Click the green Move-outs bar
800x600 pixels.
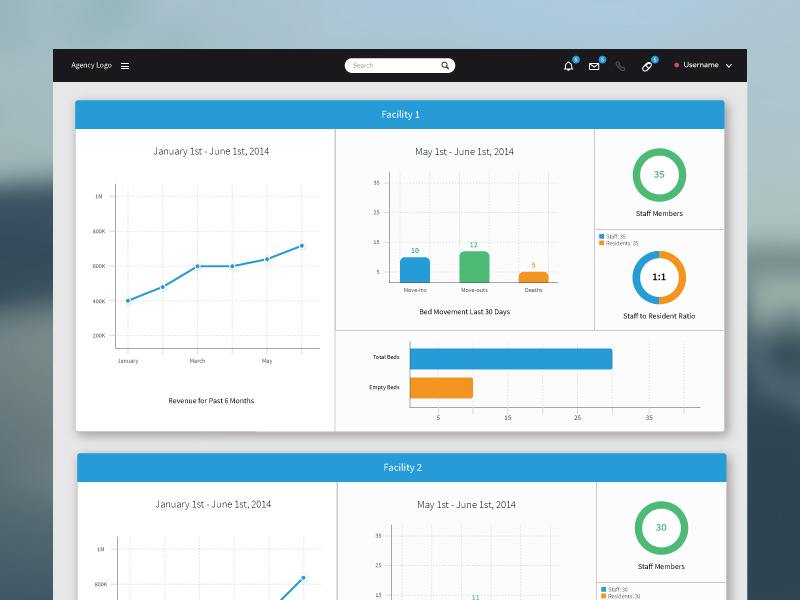[474, 267]
